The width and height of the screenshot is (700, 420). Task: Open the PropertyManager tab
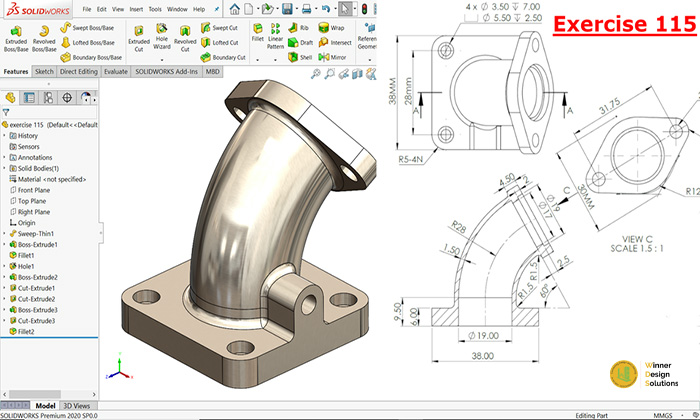coord(29,97)
